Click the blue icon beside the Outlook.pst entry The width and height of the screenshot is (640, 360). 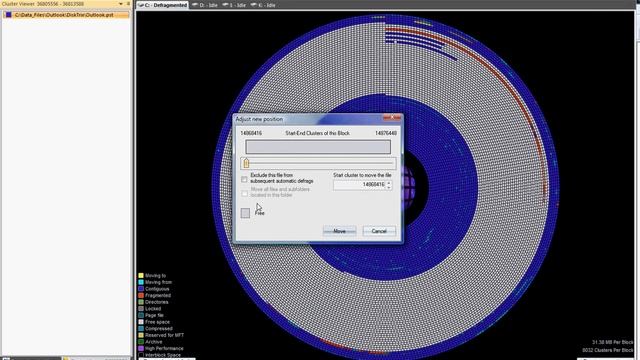pyautogui.click(x=8, y=15)
